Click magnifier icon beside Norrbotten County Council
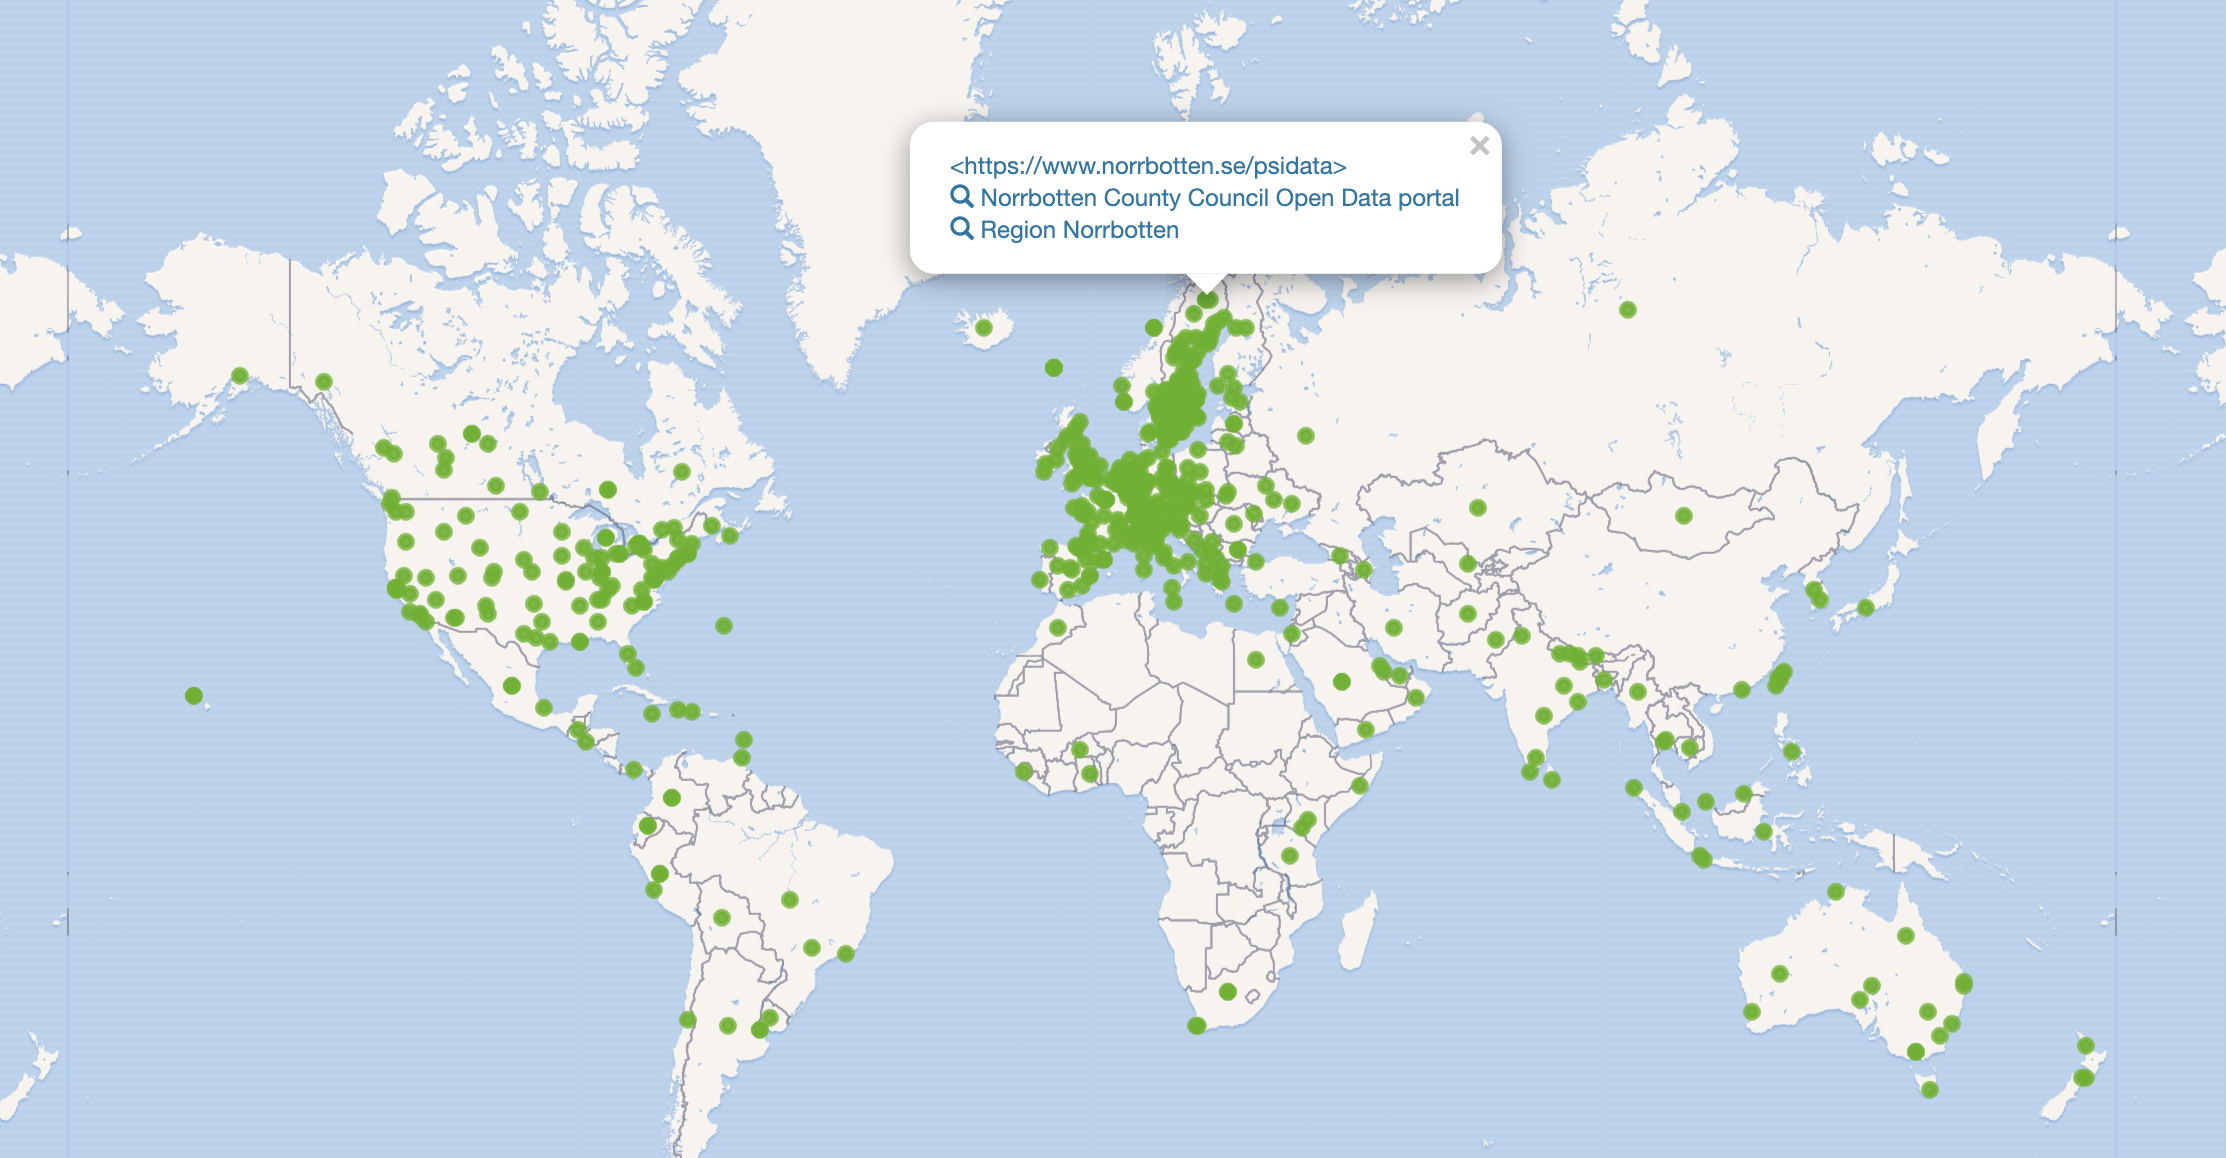2226x1158 pixels. tap(961, 197)
